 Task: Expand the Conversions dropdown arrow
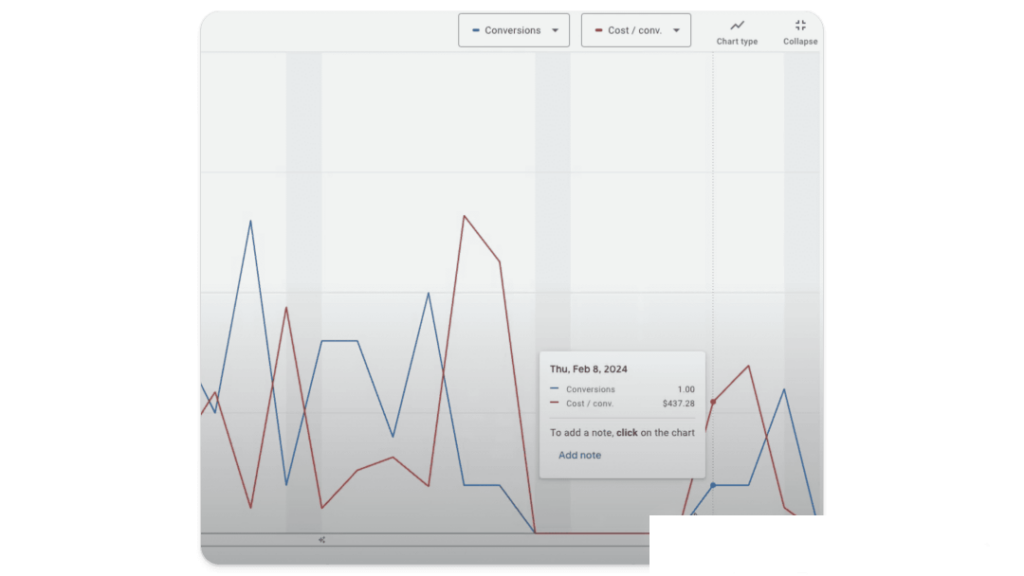pos(556,30)
